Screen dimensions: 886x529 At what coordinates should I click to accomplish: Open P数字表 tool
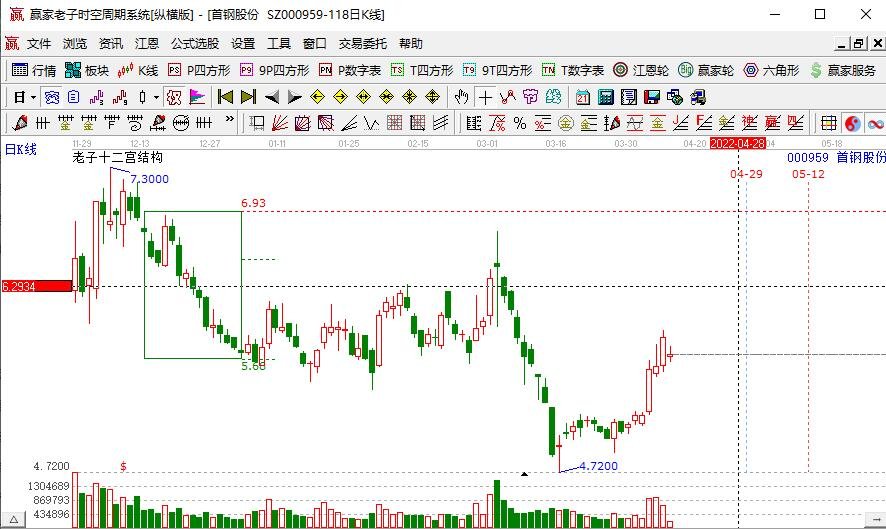[x=350, y=70]
